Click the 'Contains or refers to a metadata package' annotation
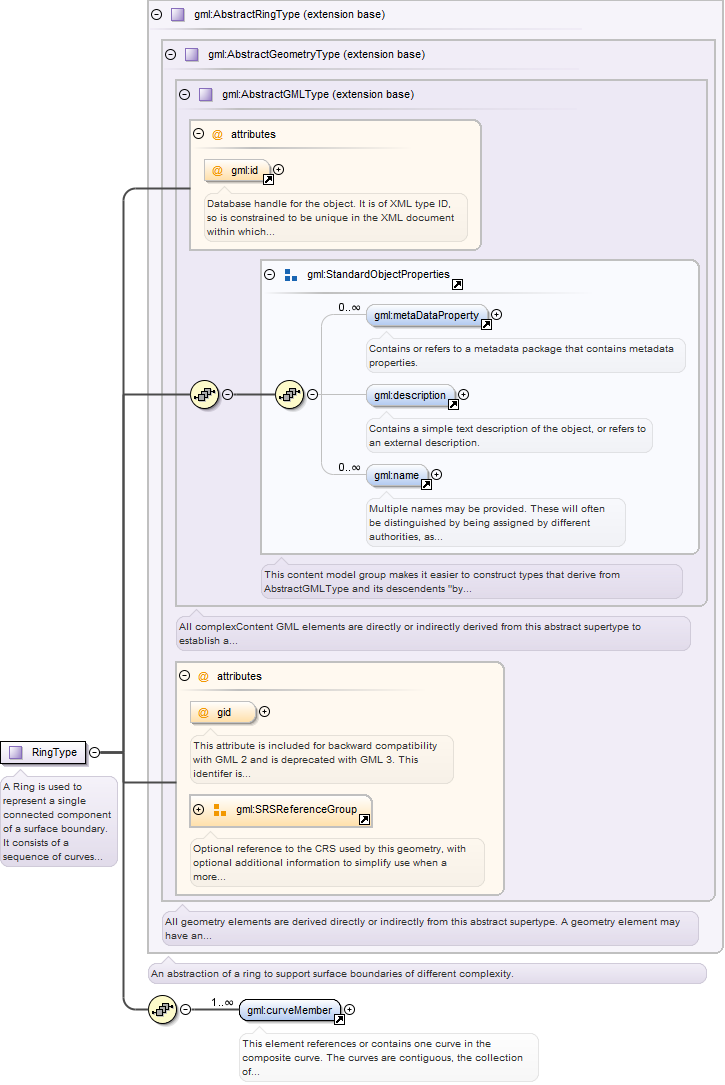 tap(526, 356)
